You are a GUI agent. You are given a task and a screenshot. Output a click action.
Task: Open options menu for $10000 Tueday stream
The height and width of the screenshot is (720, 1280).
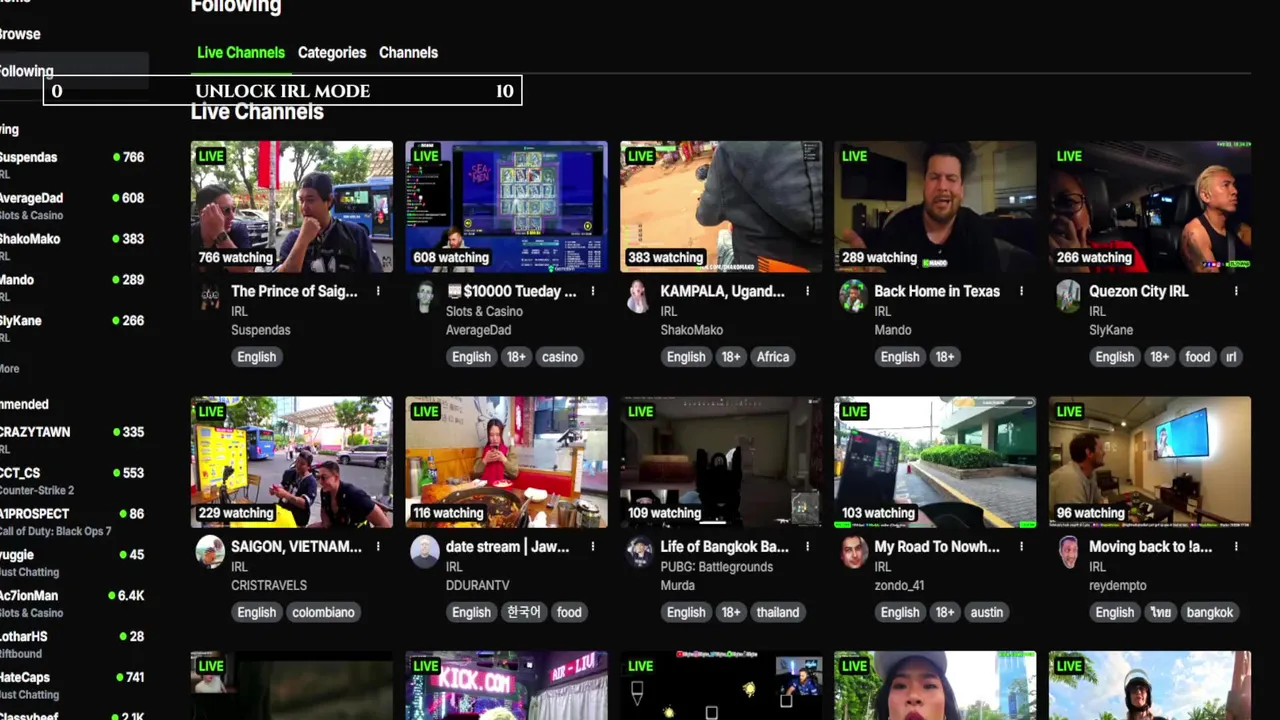tap(593, 291)
